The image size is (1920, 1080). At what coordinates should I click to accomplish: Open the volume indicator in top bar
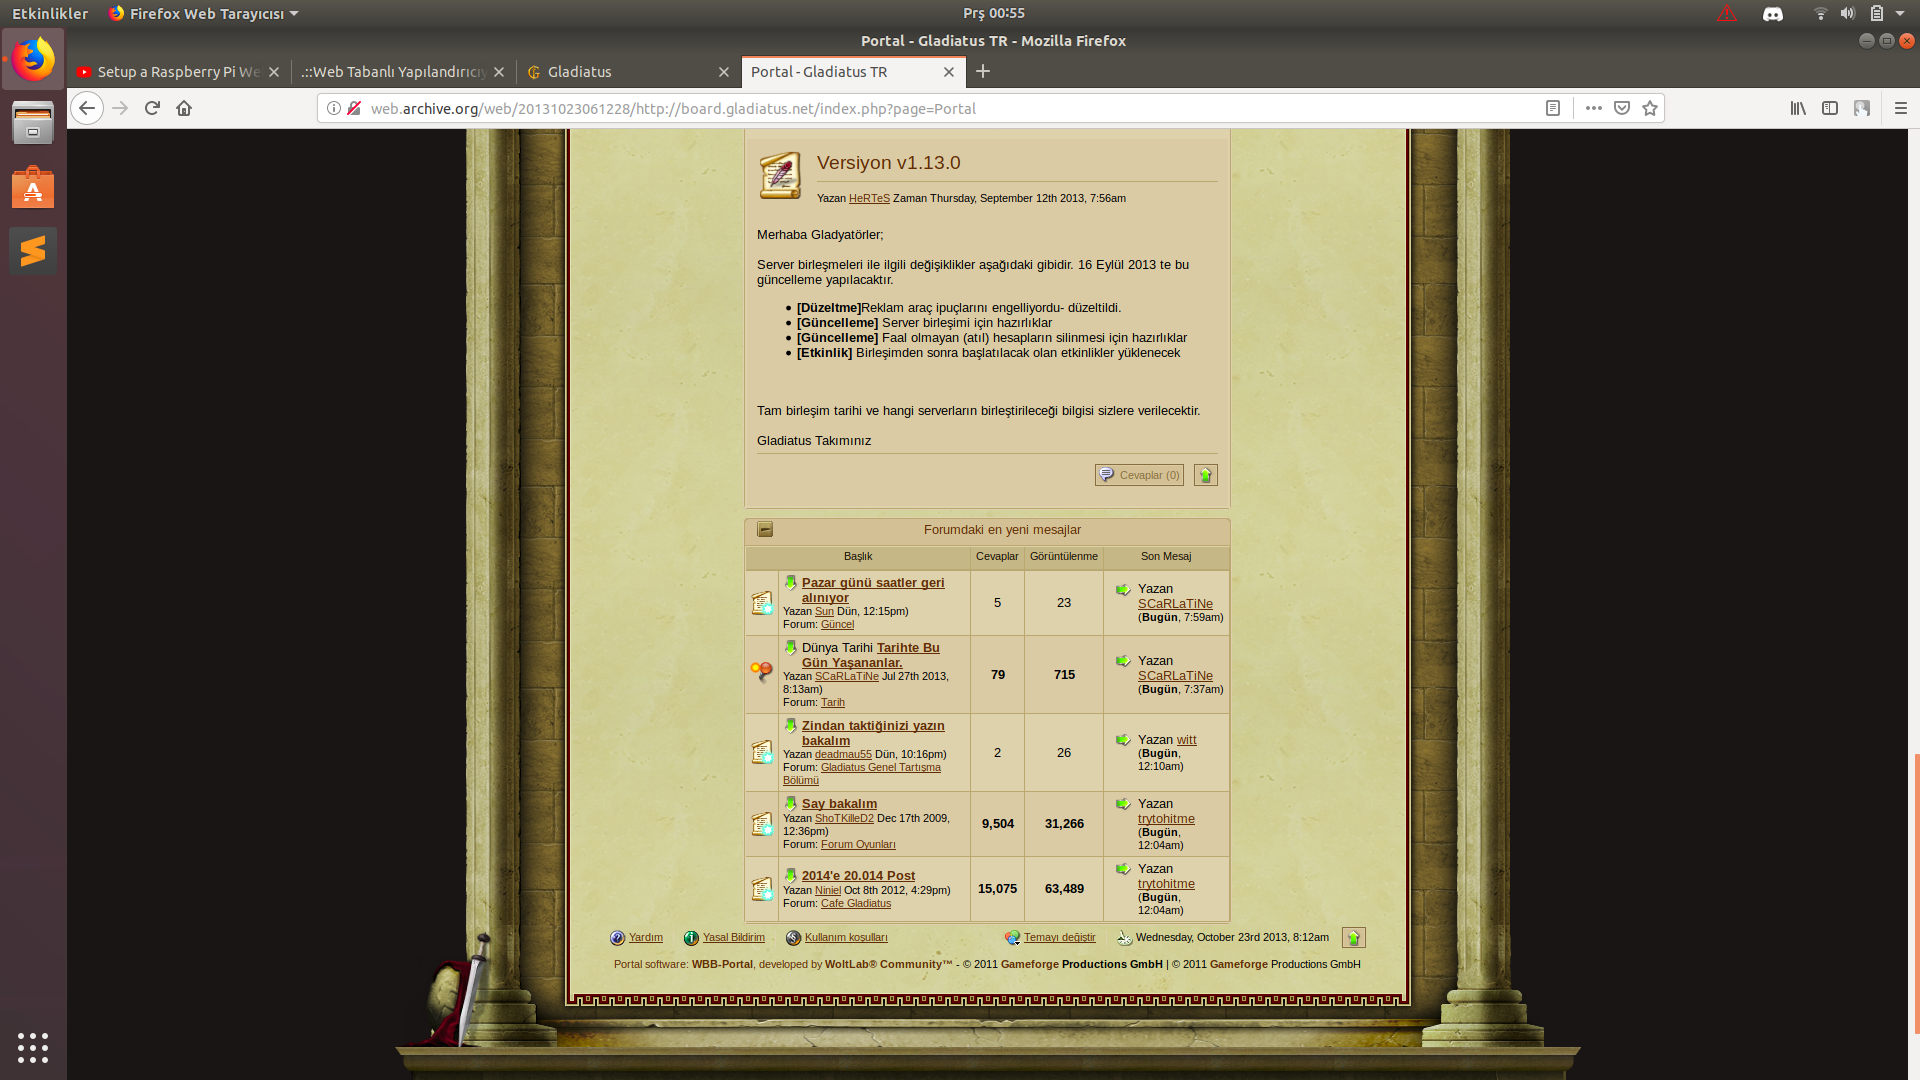point(1848,13)
